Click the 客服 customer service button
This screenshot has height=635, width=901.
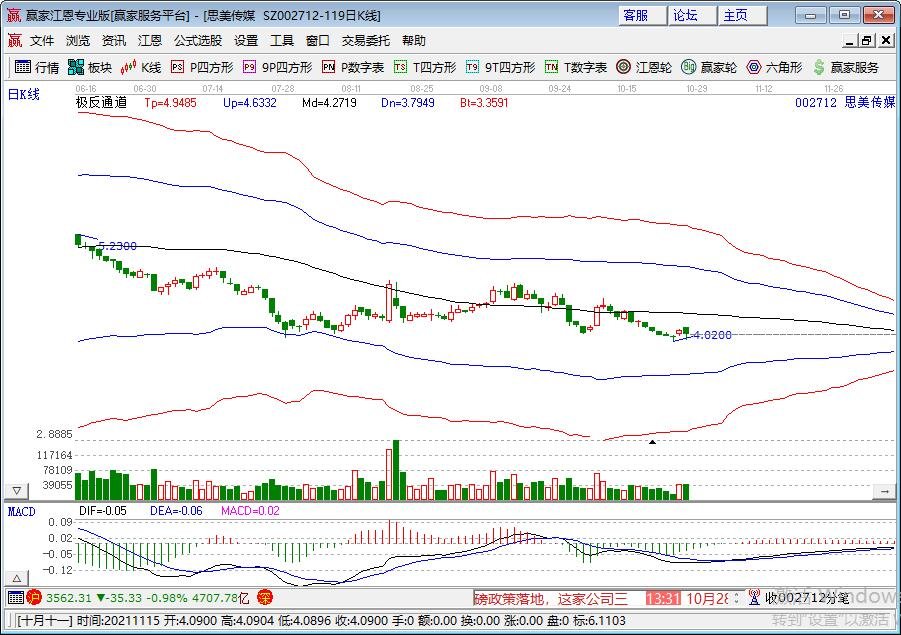tap(636, 15)
